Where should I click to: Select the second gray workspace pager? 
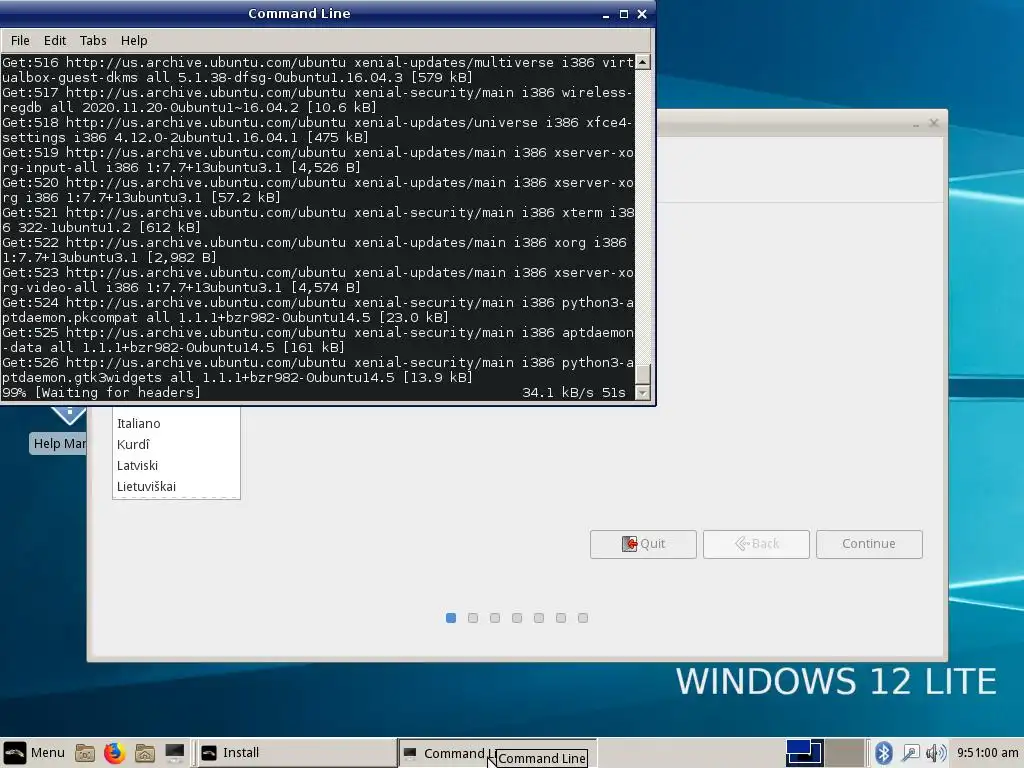coord(845,752)
